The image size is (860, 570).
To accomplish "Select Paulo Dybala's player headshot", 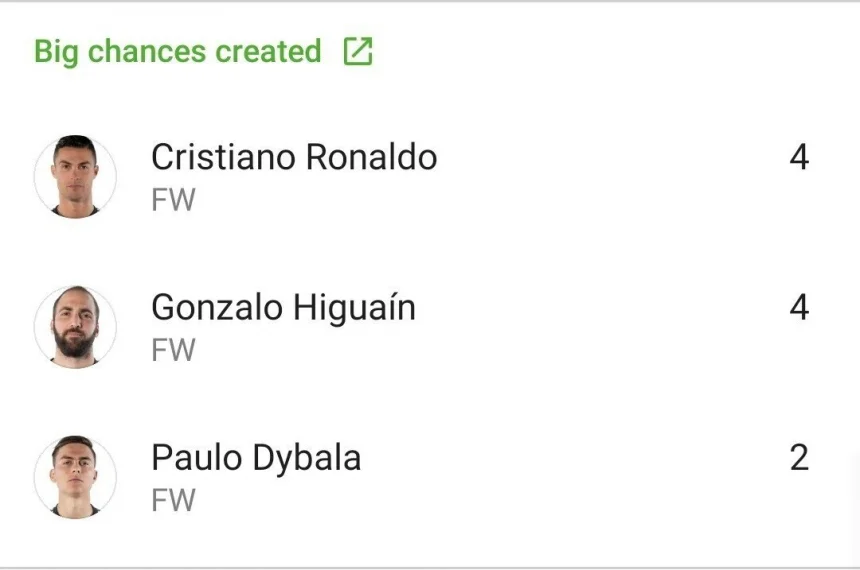I will pyautogui.click(x=75, y=477).
